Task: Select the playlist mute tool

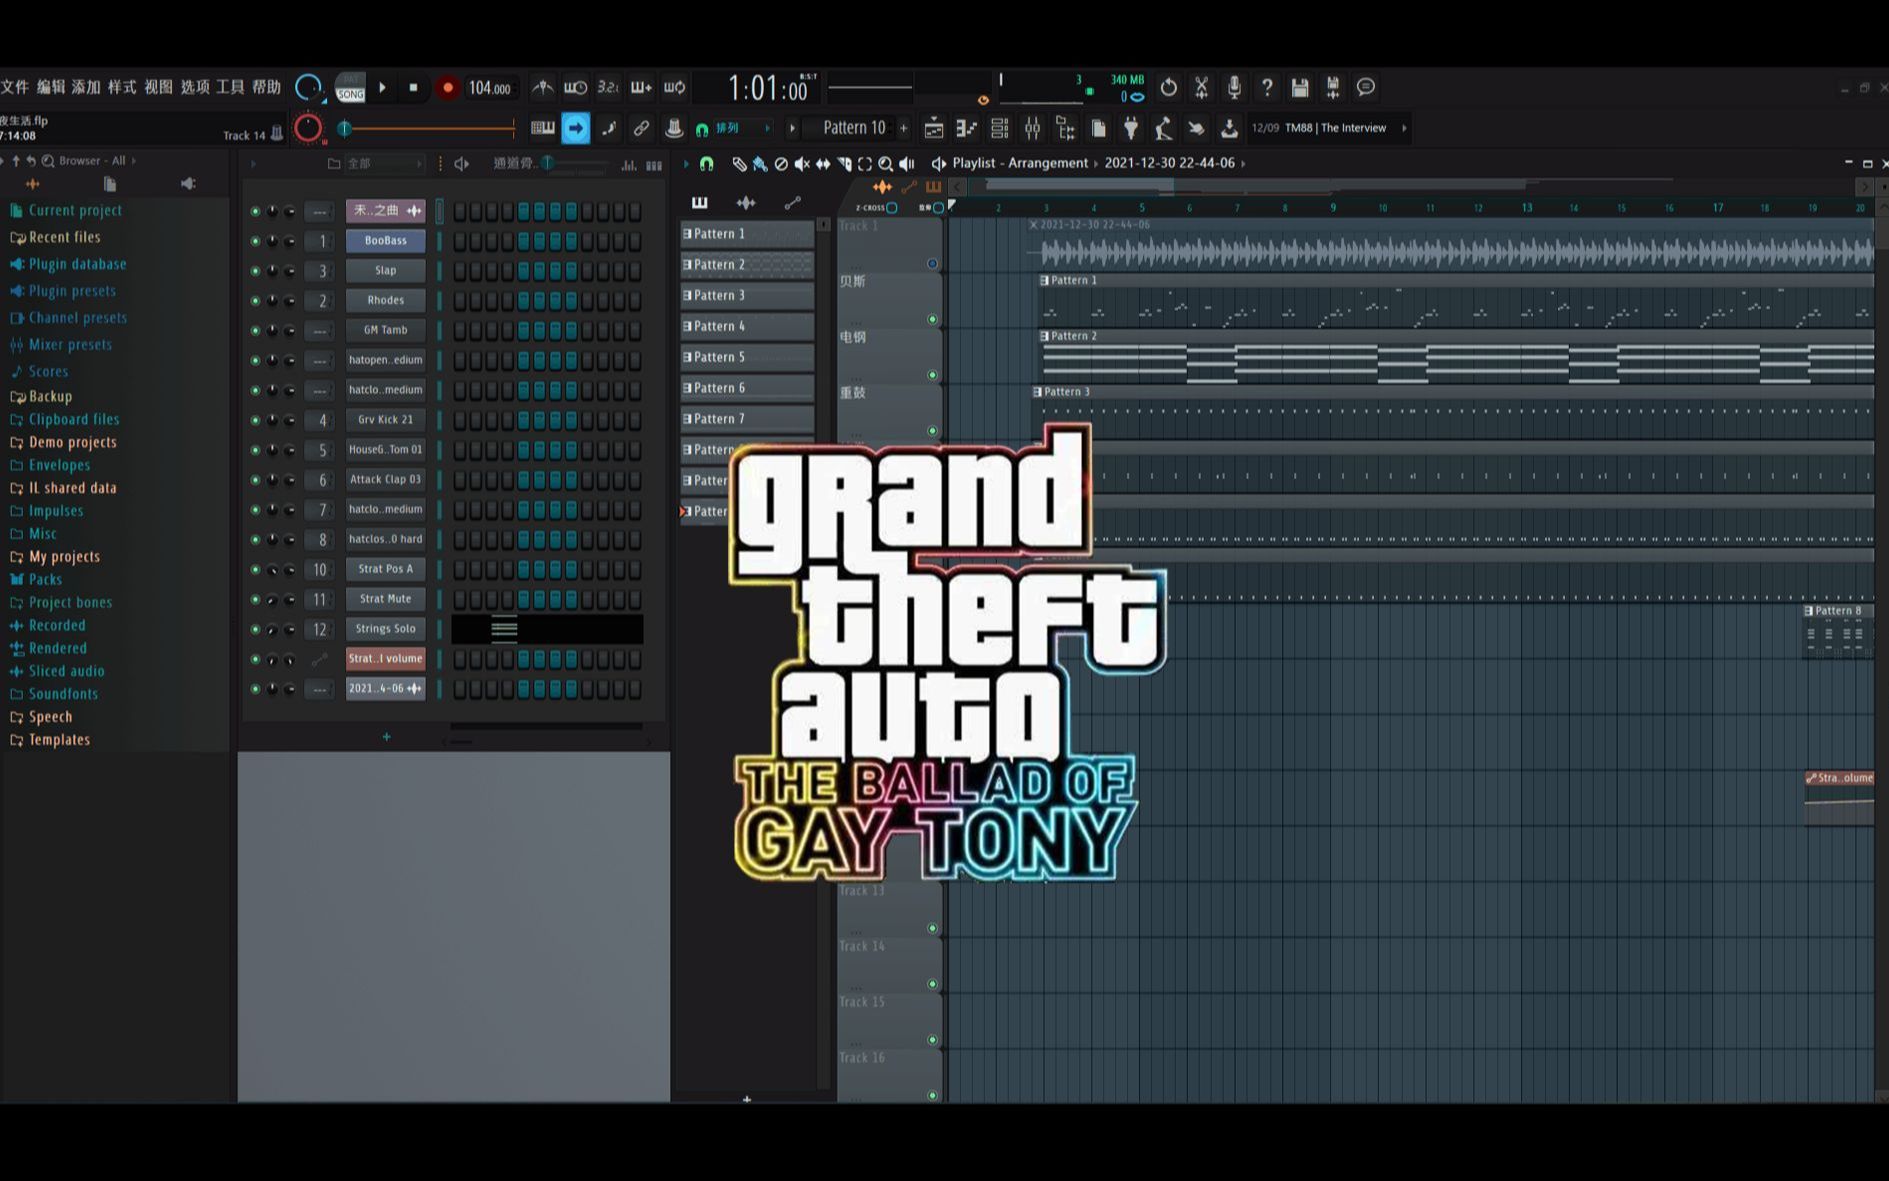Action: click(x=802, y=164)
